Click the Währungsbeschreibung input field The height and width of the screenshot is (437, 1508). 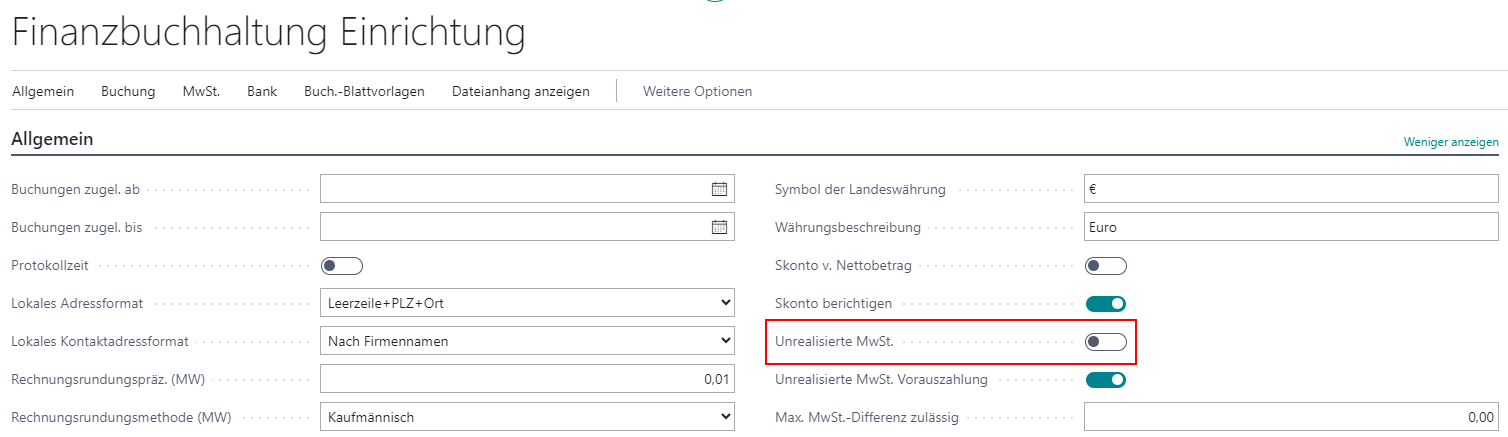coord(1290,227)
